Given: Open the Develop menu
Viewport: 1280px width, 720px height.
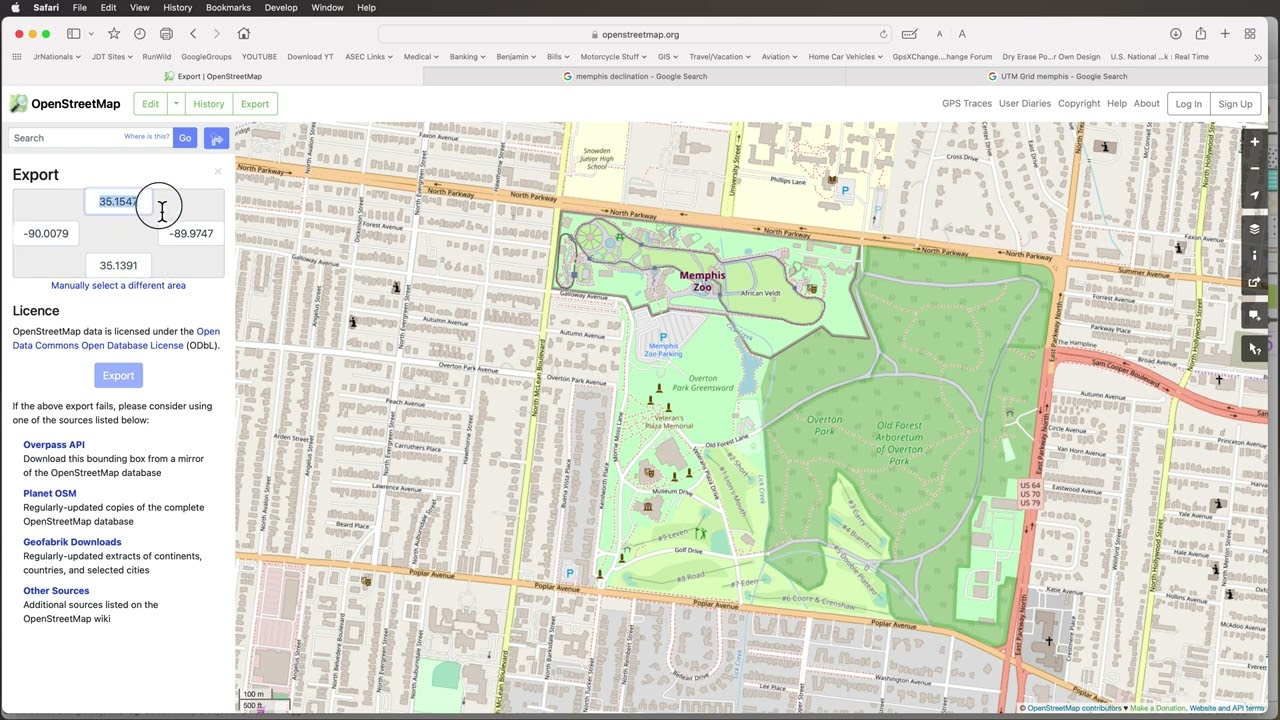Looking at the screenshot, I should tap(281, 8).
